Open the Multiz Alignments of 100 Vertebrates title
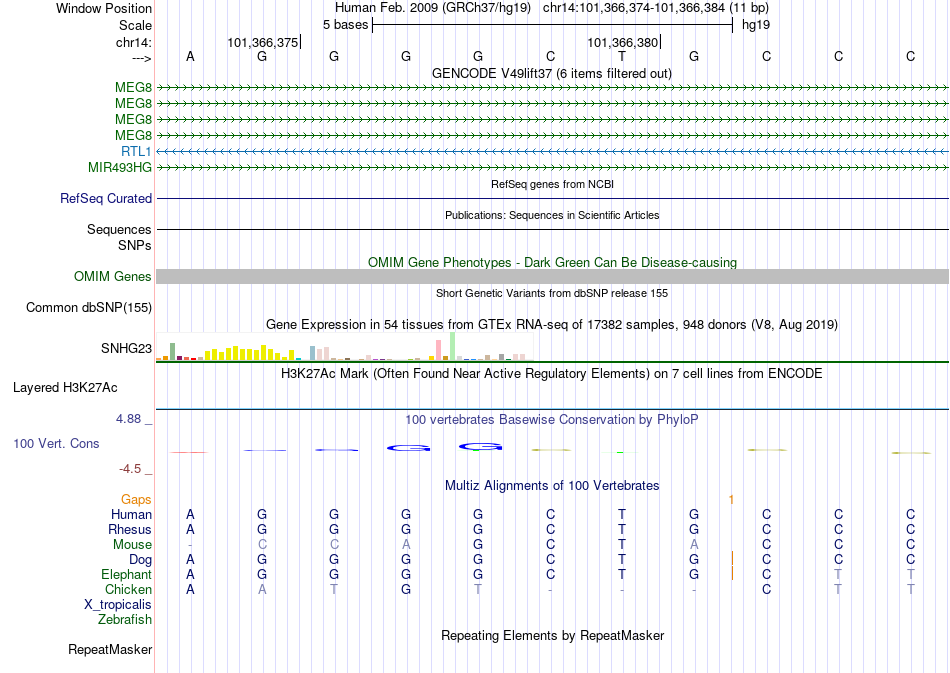Viewport: 950px width, 673px height. pos(552,485)
